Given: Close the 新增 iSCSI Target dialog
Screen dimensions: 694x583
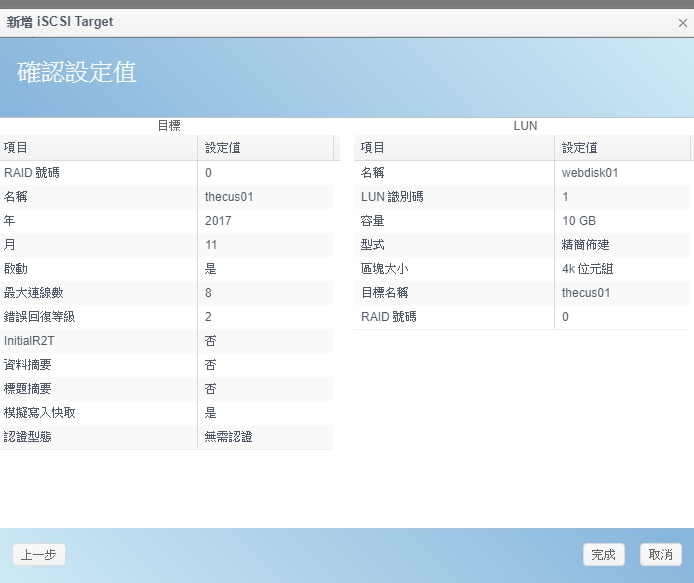Looking at the screenshot, I should 682,22.
